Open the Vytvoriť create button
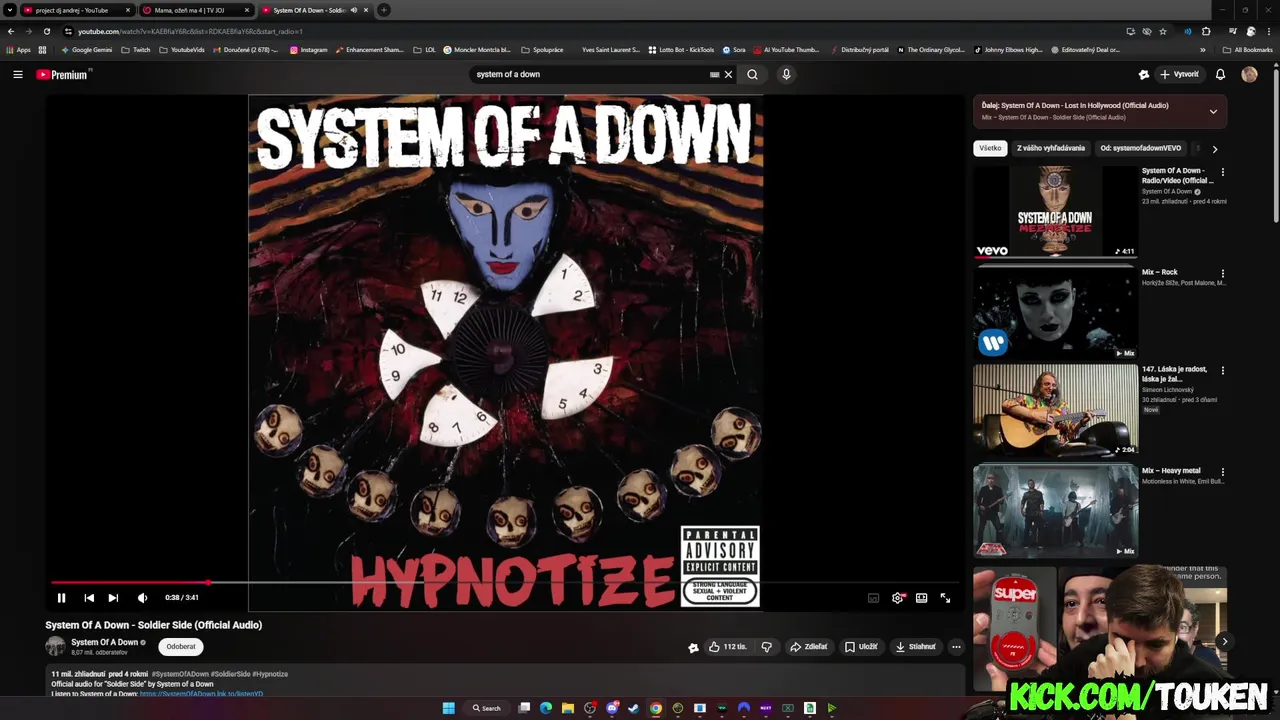The width and height of the screenshot is (1280, 720). 1180,74
